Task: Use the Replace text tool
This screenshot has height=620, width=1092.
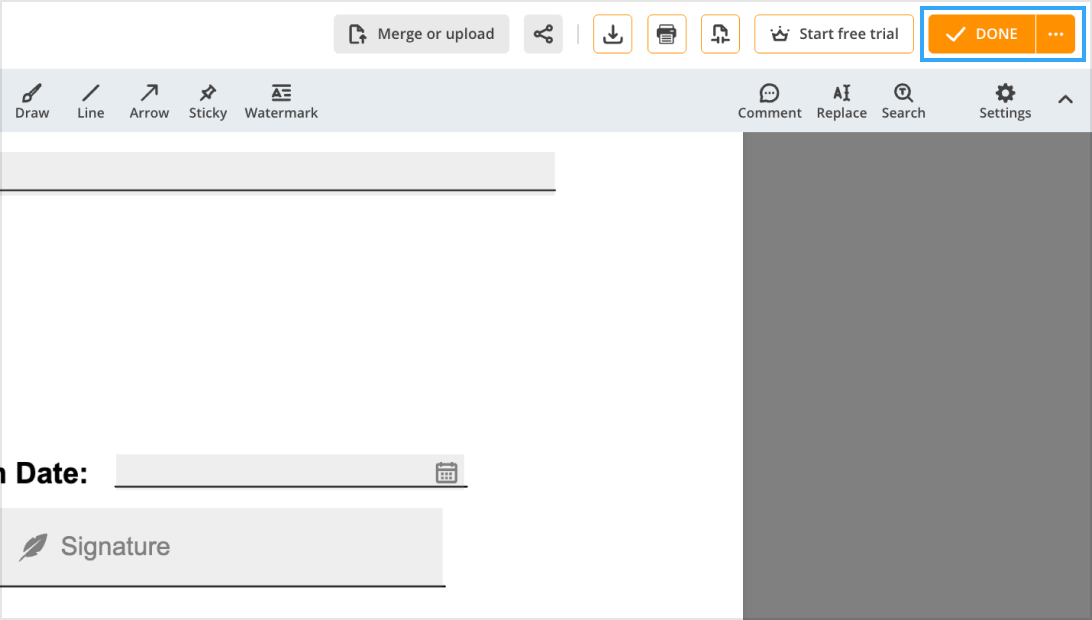Action: [841, 99]
